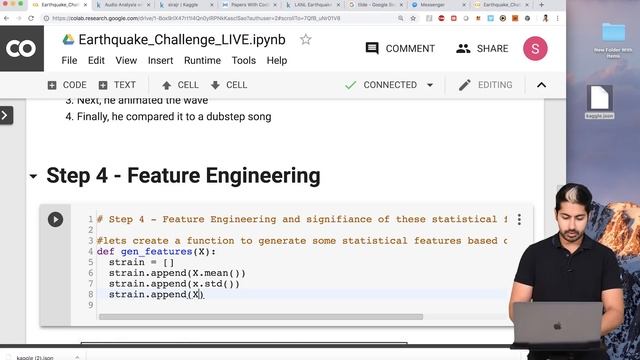Open the Insert menu
The image size is (640, 360).
click(x=160, y=60)
